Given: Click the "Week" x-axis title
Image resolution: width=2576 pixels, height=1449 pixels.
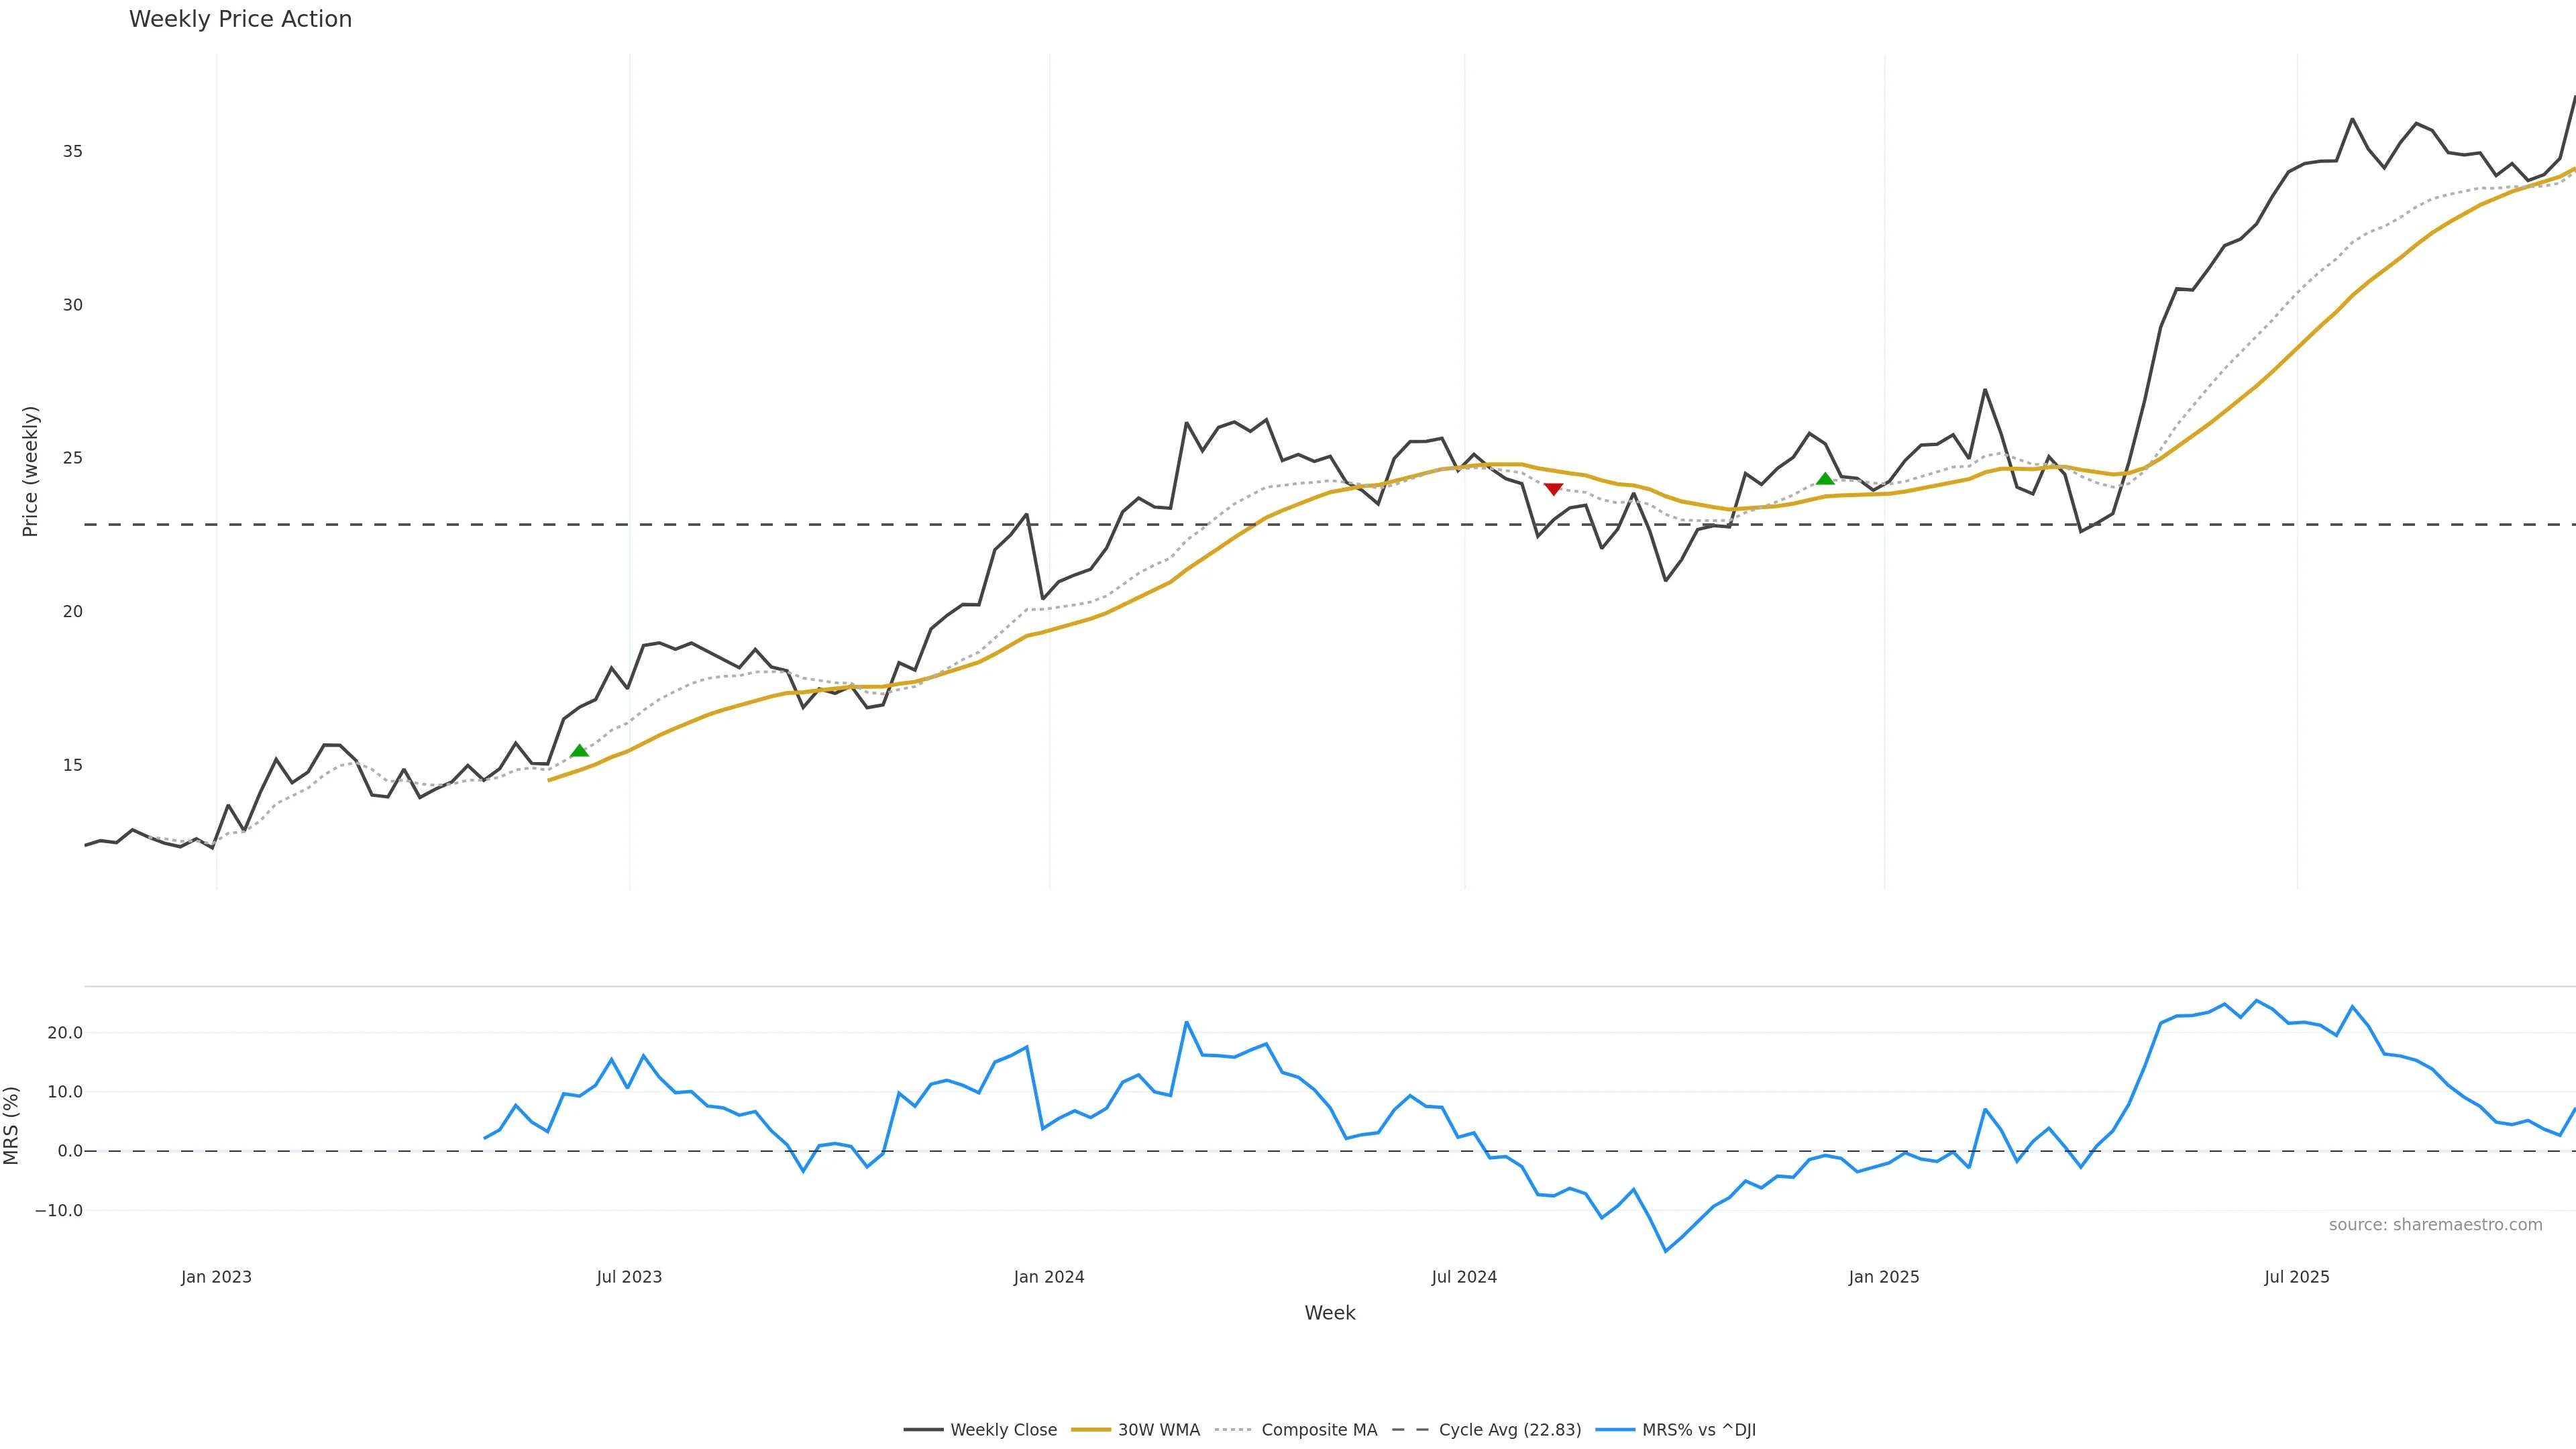Looking at the screenshot, I should pos(1329,1313).
